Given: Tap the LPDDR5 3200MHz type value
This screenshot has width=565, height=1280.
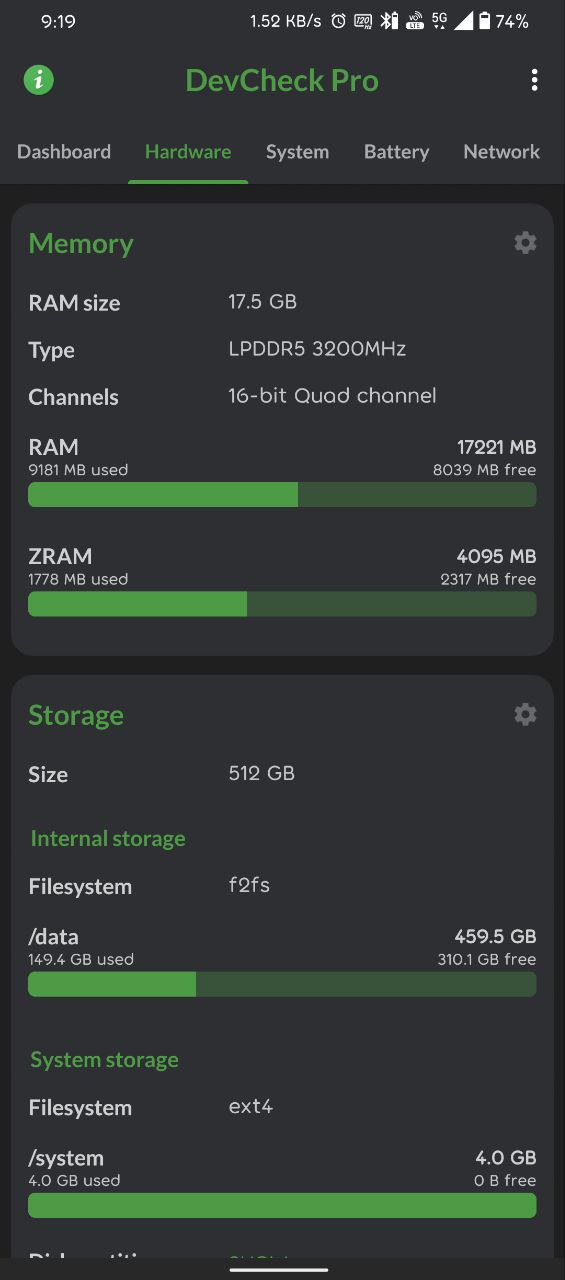Looking at the screenshot, I should click(x=317, y=349).
